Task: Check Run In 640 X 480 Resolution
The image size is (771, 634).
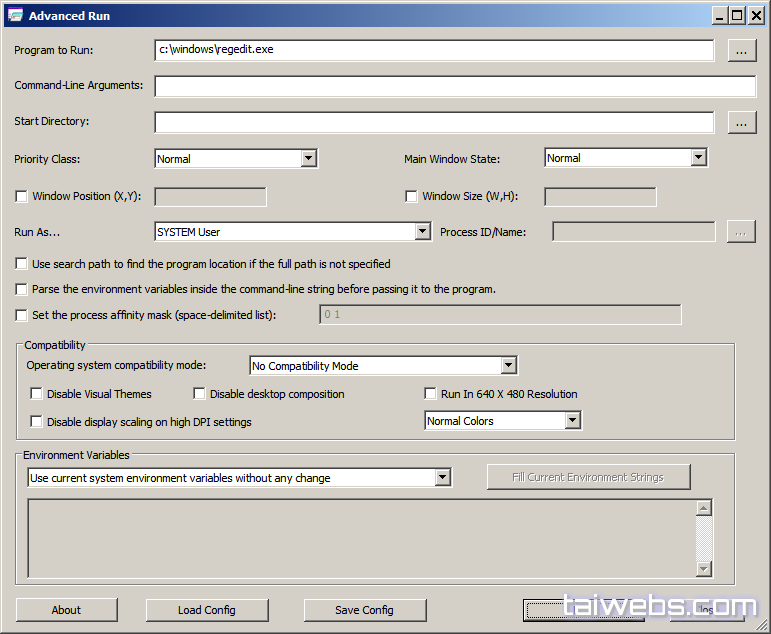Action: (431, 394)
